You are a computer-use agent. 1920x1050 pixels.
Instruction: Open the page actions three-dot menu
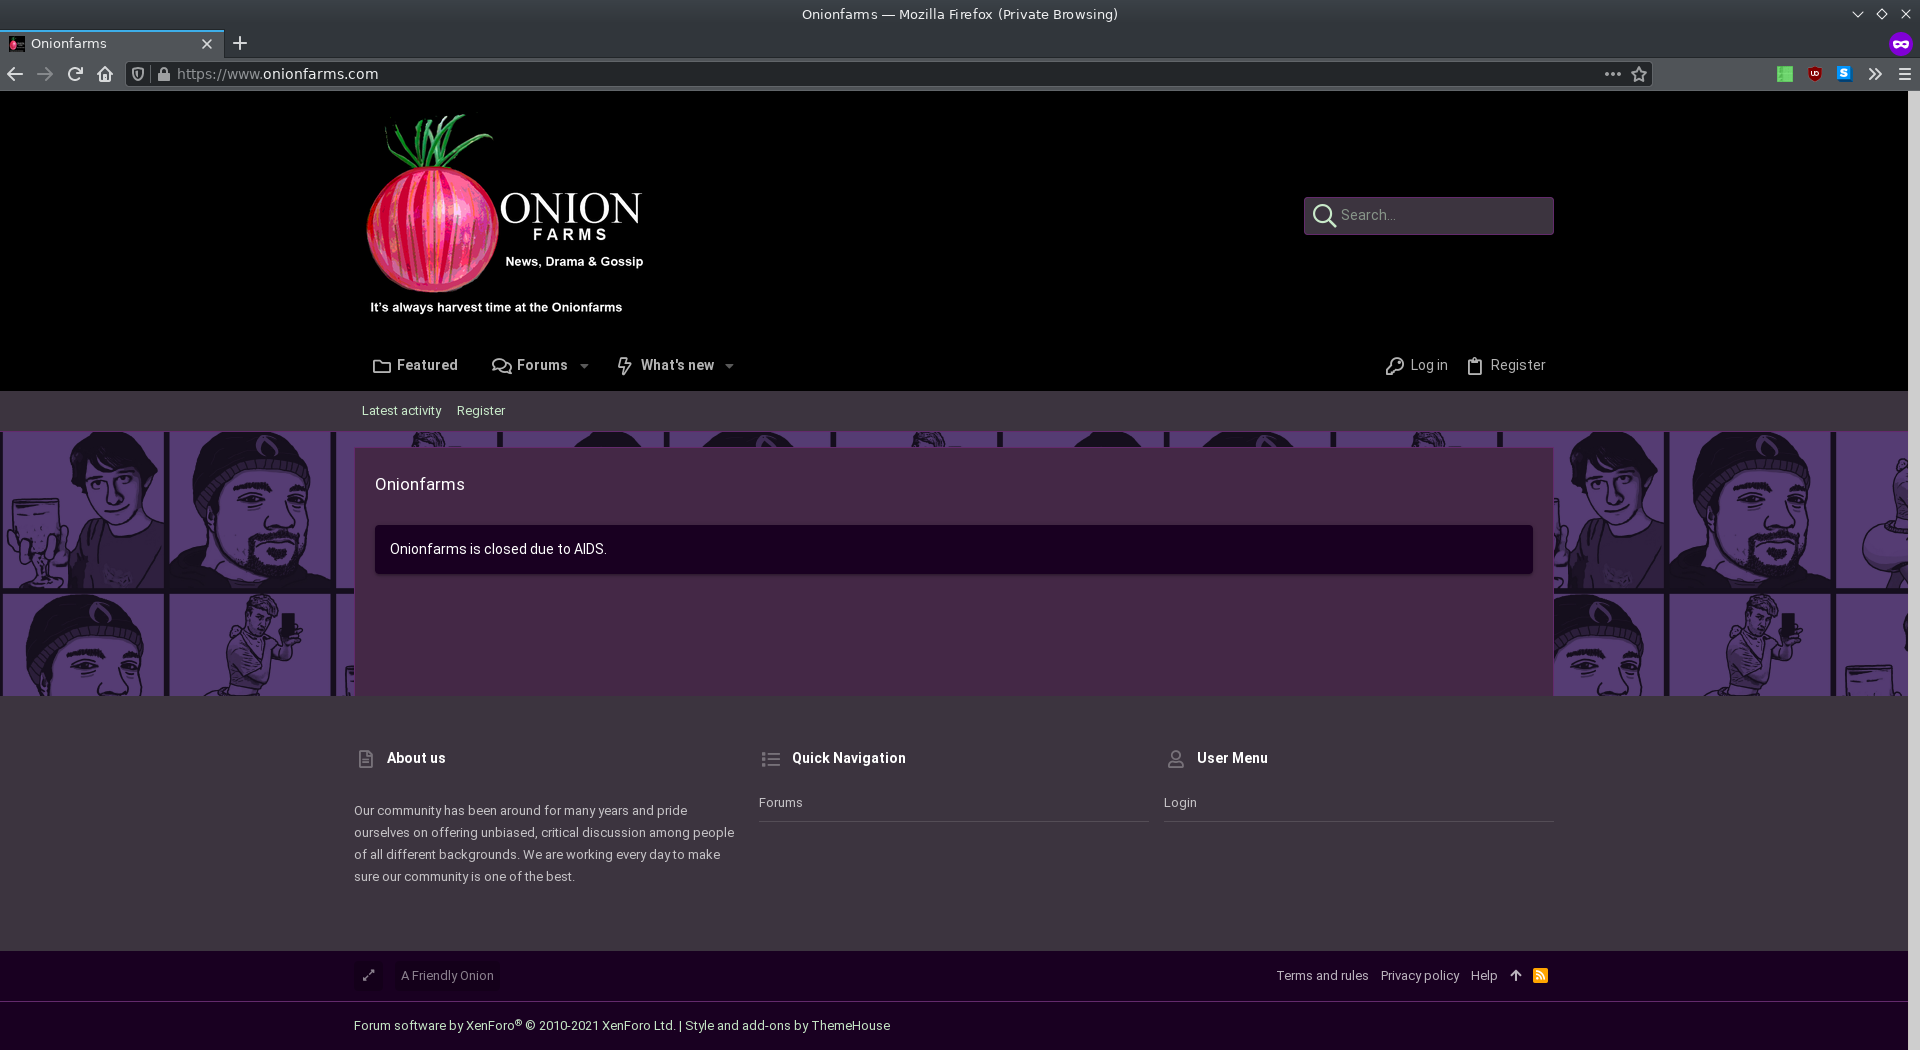[1613, 74]
